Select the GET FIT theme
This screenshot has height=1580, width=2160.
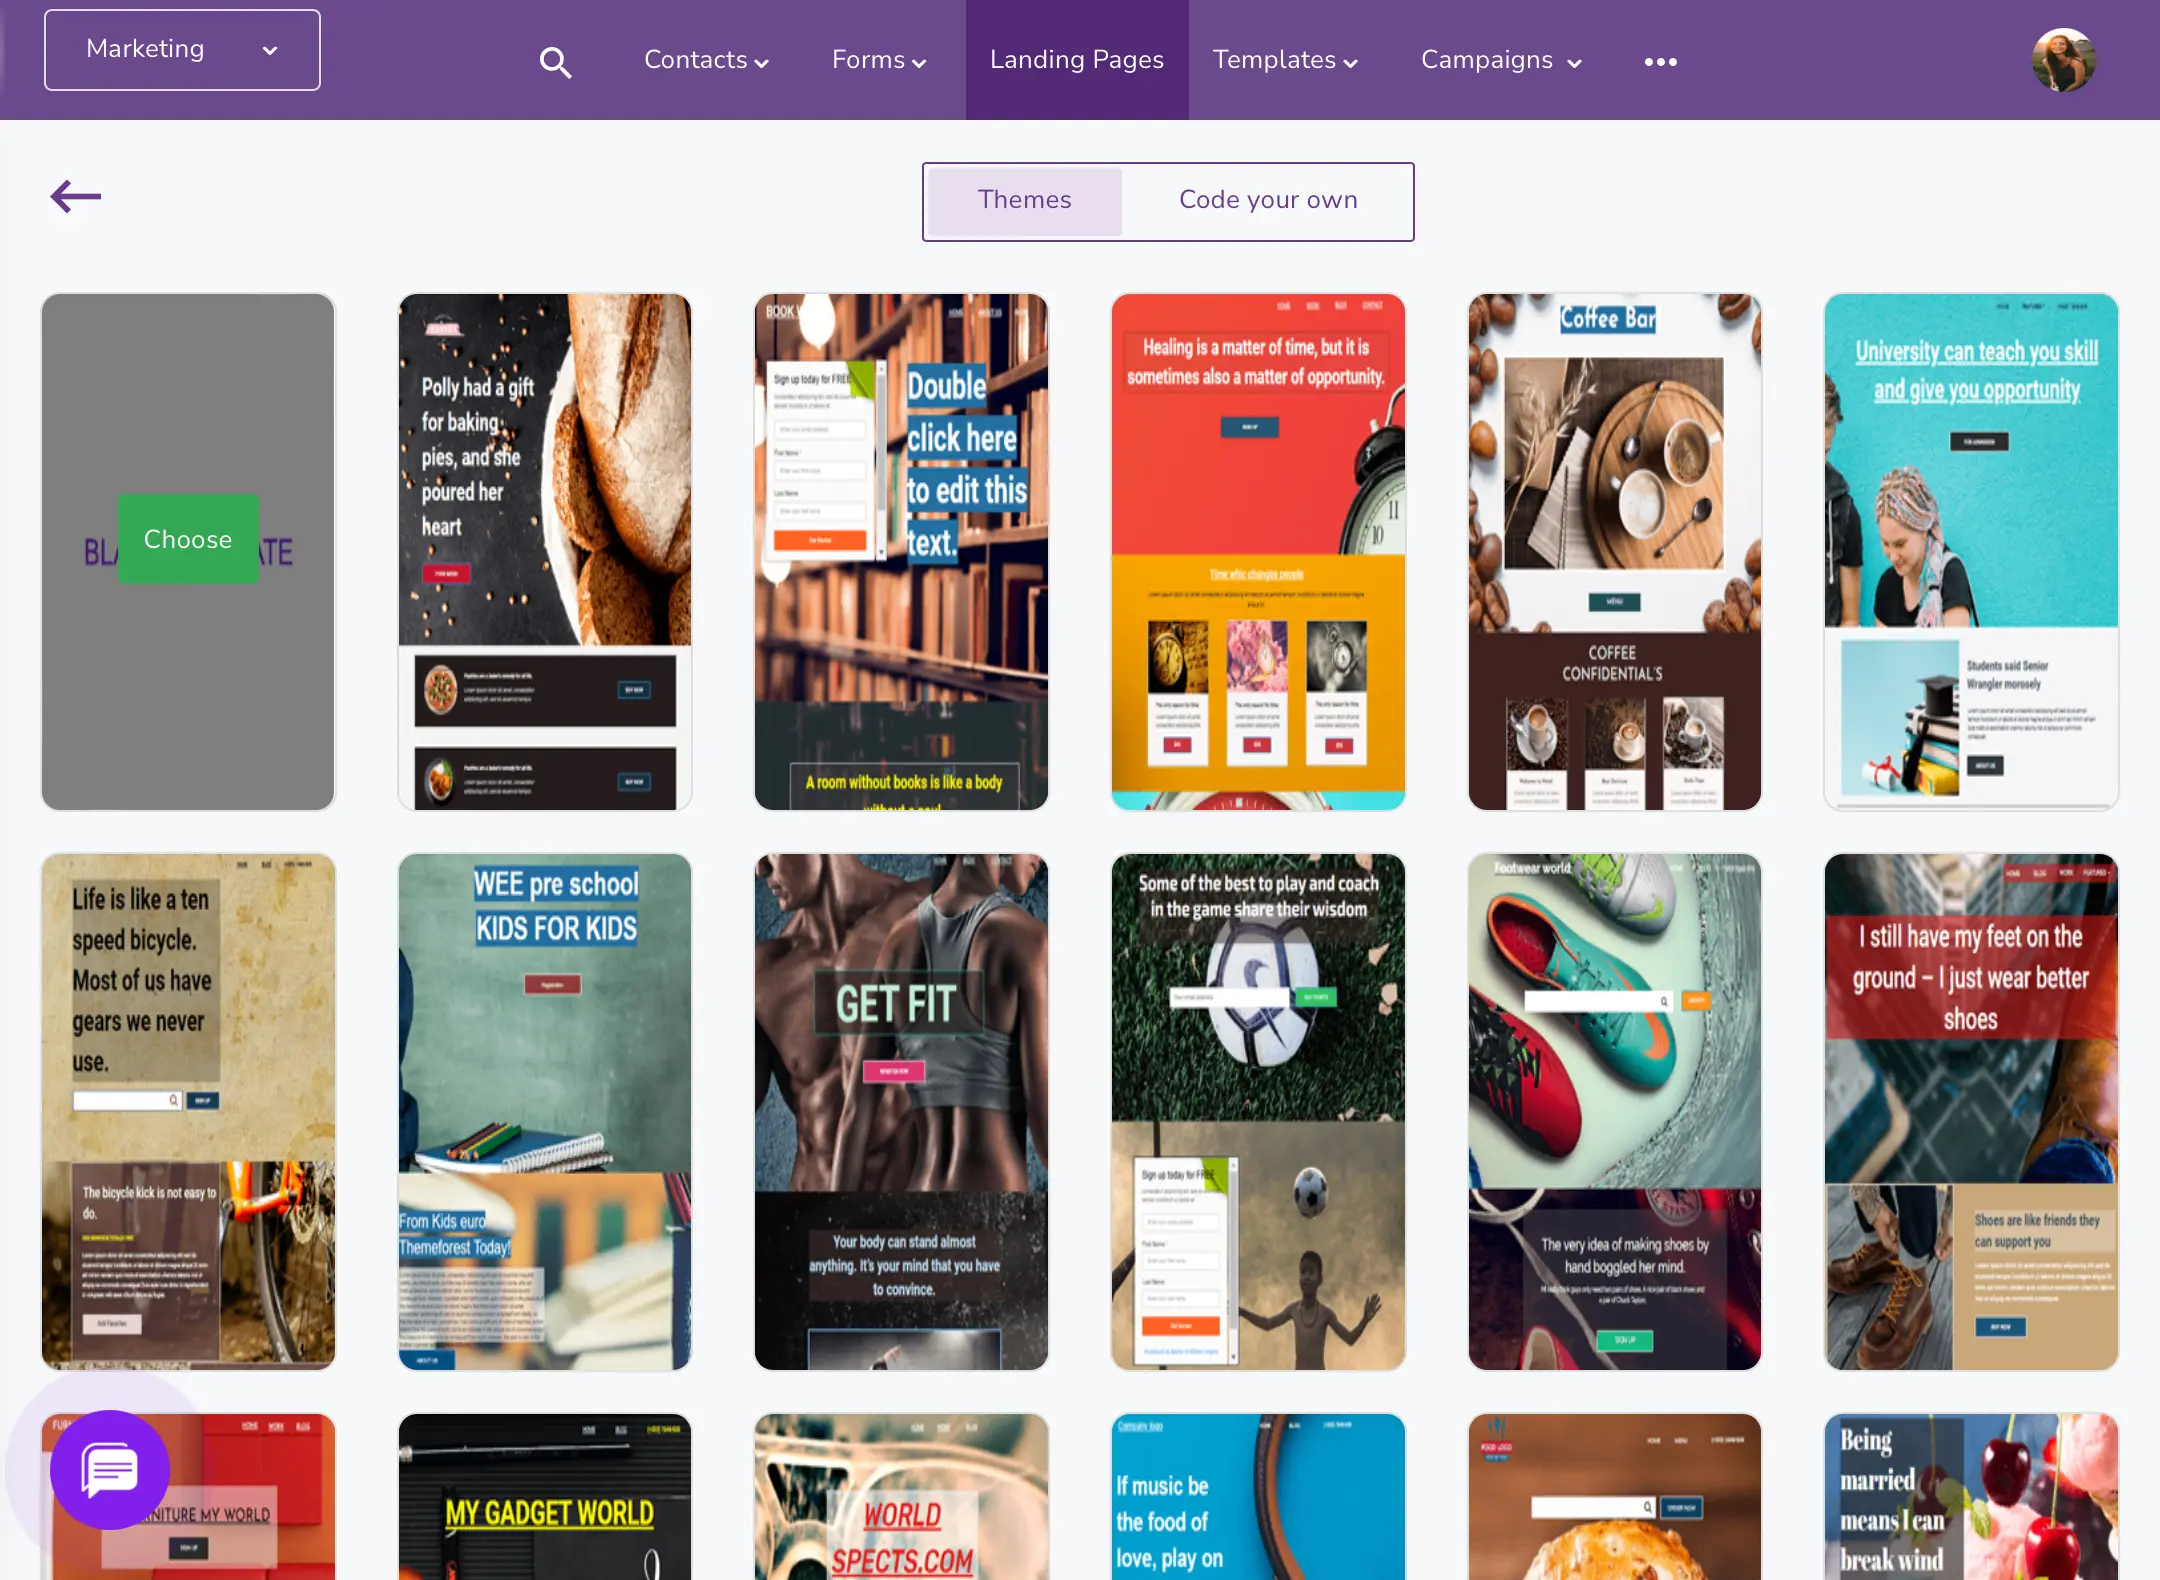coord(901,1111)
